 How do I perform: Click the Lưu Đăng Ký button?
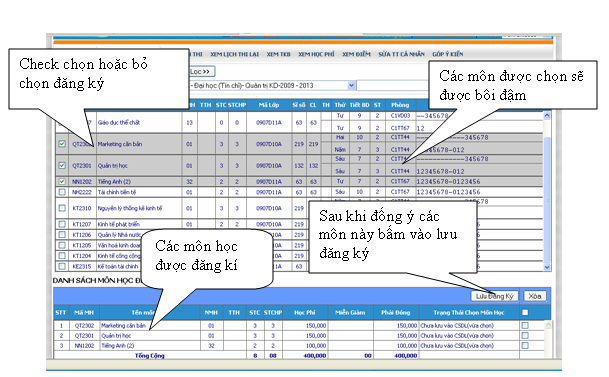(494, 296)
